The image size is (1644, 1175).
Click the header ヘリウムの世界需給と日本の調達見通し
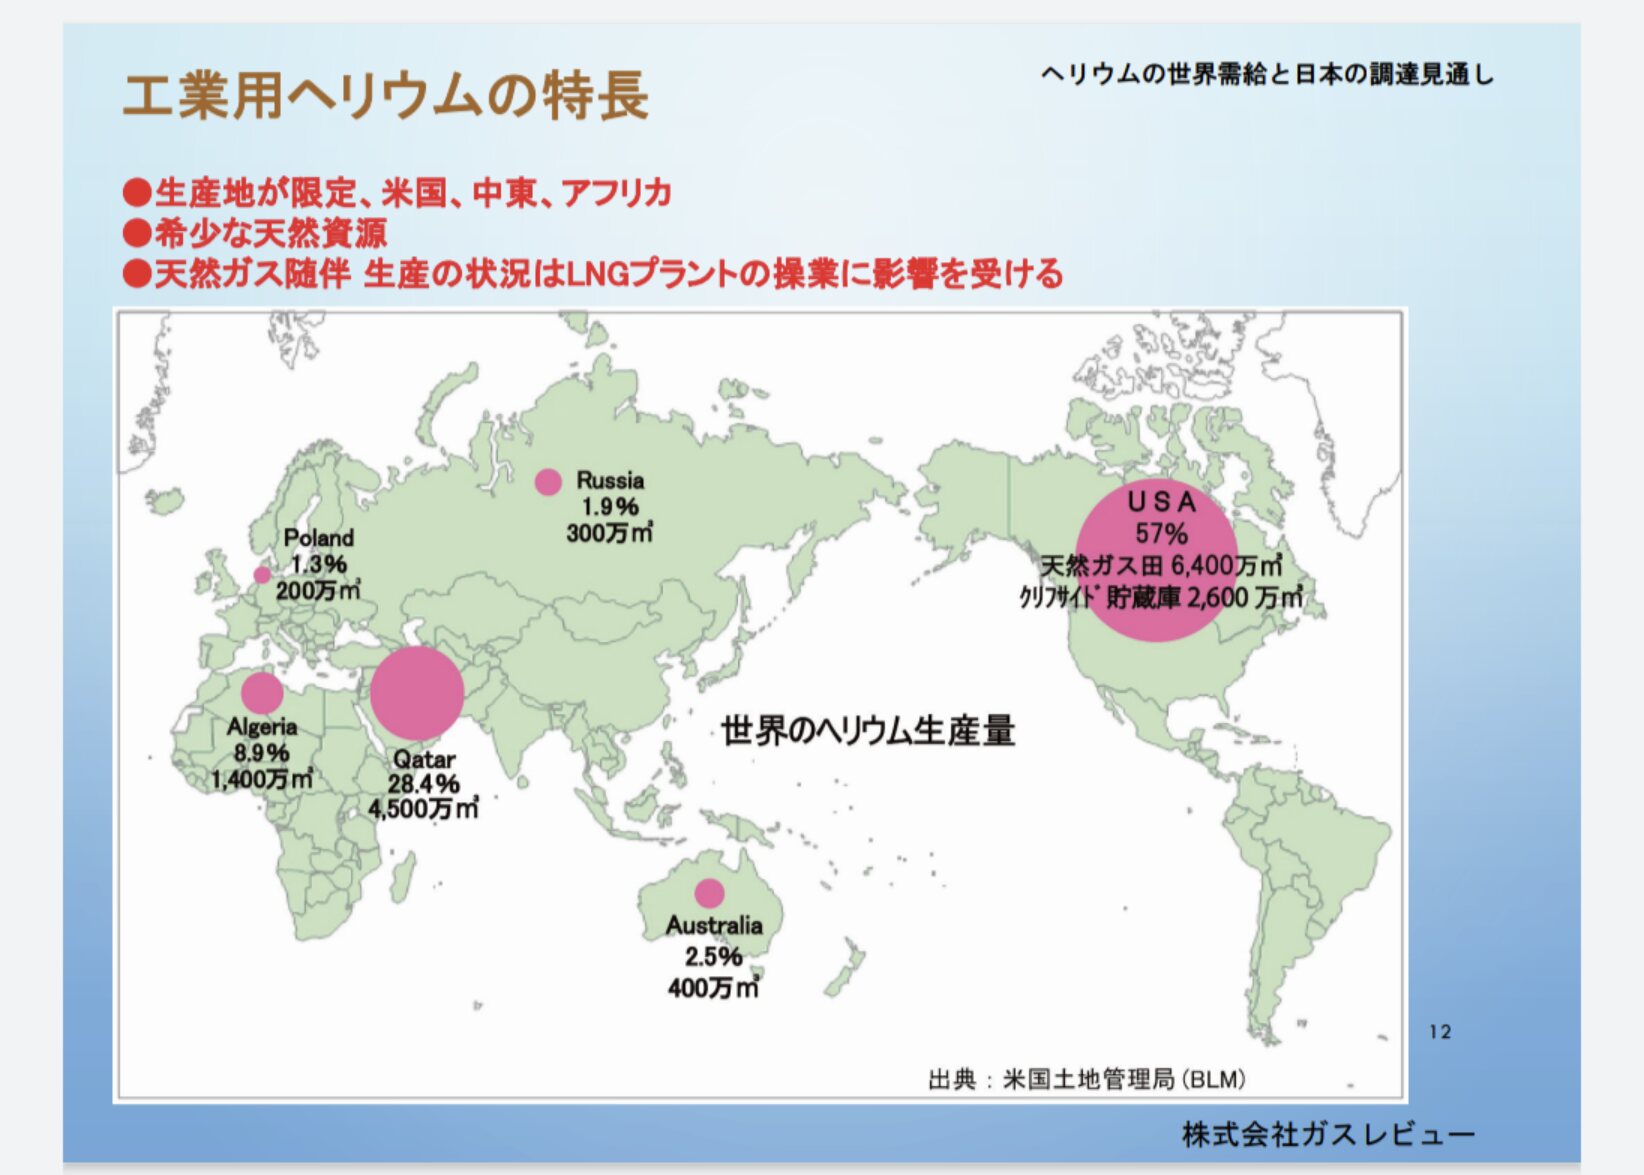pyautogui.click(x=1267, y=74)
